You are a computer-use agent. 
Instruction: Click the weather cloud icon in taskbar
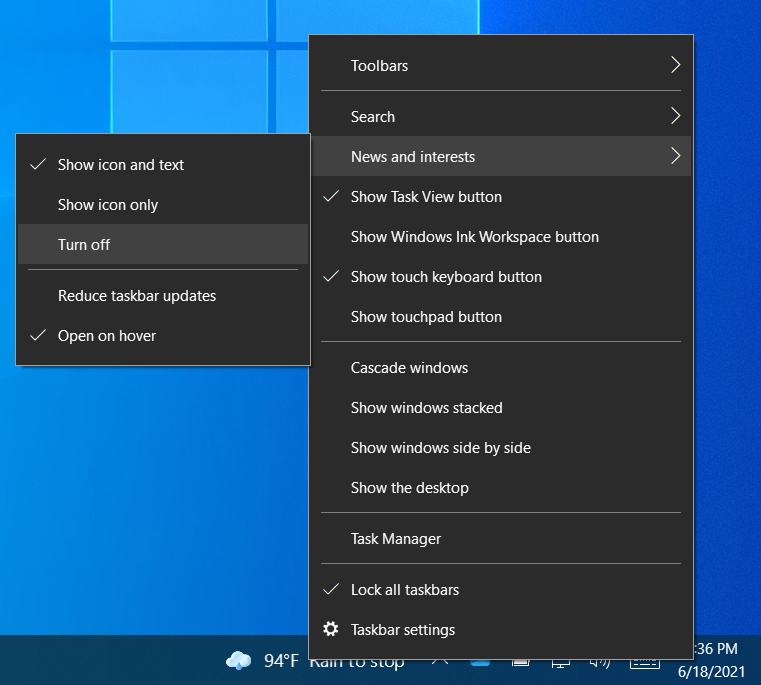pos(238,661)
